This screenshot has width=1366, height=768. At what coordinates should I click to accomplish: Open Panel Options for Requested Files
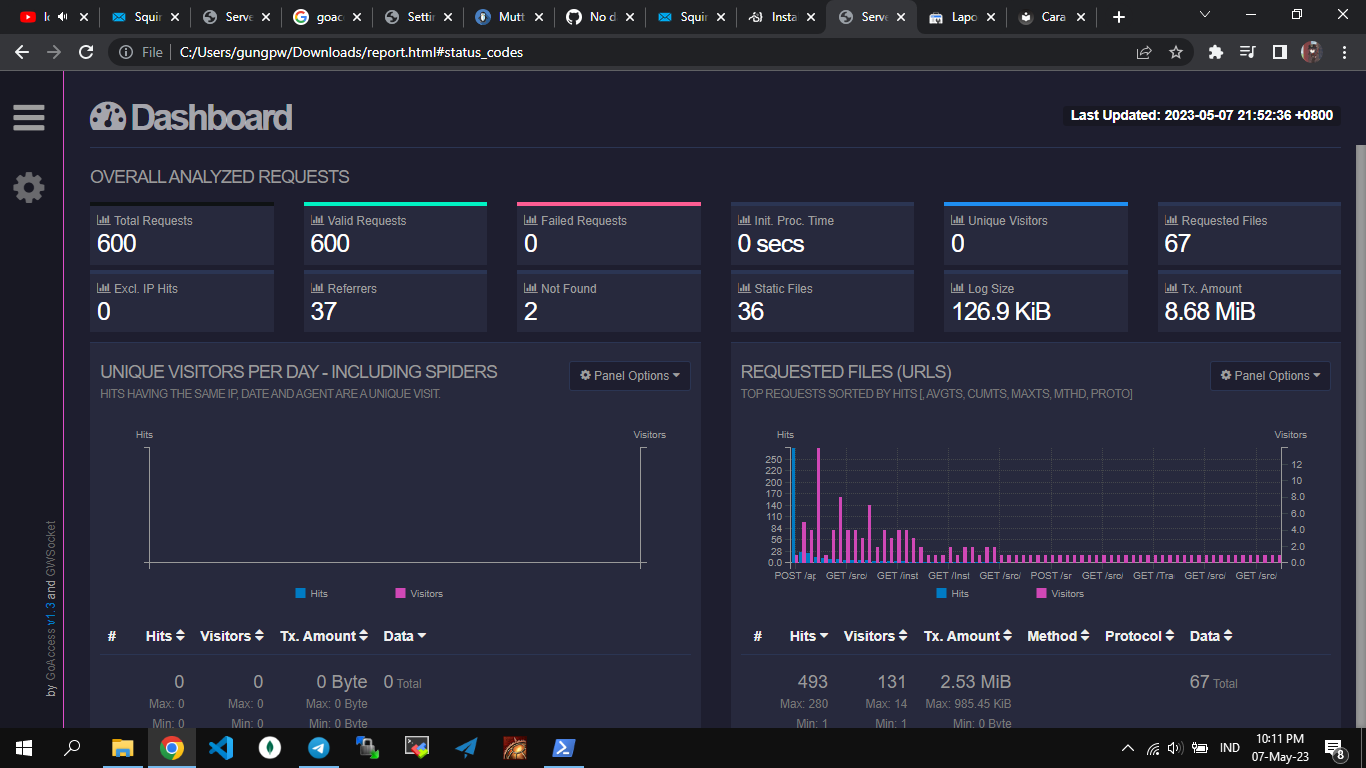(1270, 376)
